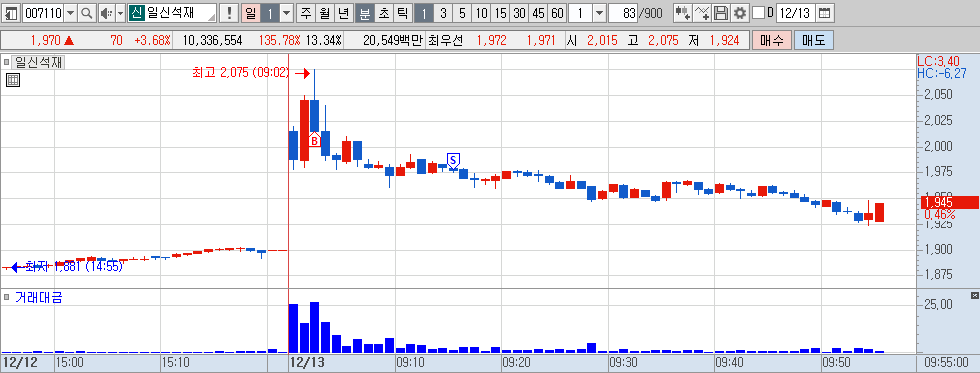This screenshot has width=980, height=373.
Task: Click the 일신석재 stock name field
Action: pyautogui.click(x=172, y=12)
